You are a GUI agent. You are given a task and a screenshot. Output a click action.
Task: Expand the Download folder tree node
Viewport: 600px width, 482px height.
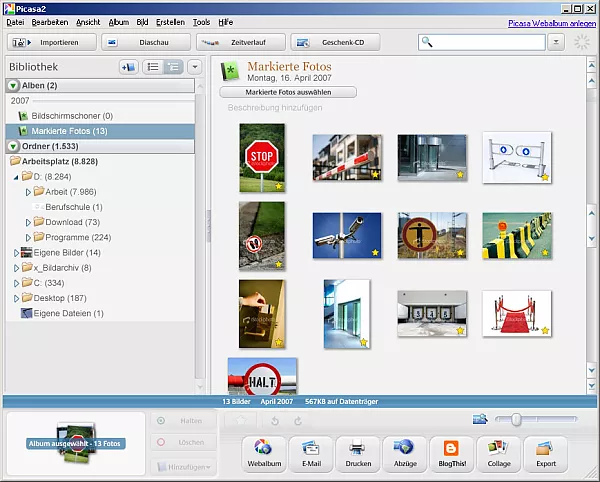tap(28, 222)
